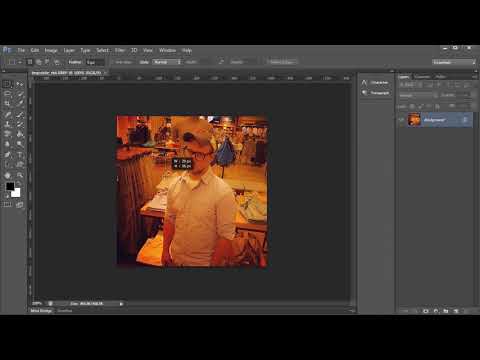Select the Quick Selection wand tool
This screenshot has height=360, width=480.
point(20,94)
